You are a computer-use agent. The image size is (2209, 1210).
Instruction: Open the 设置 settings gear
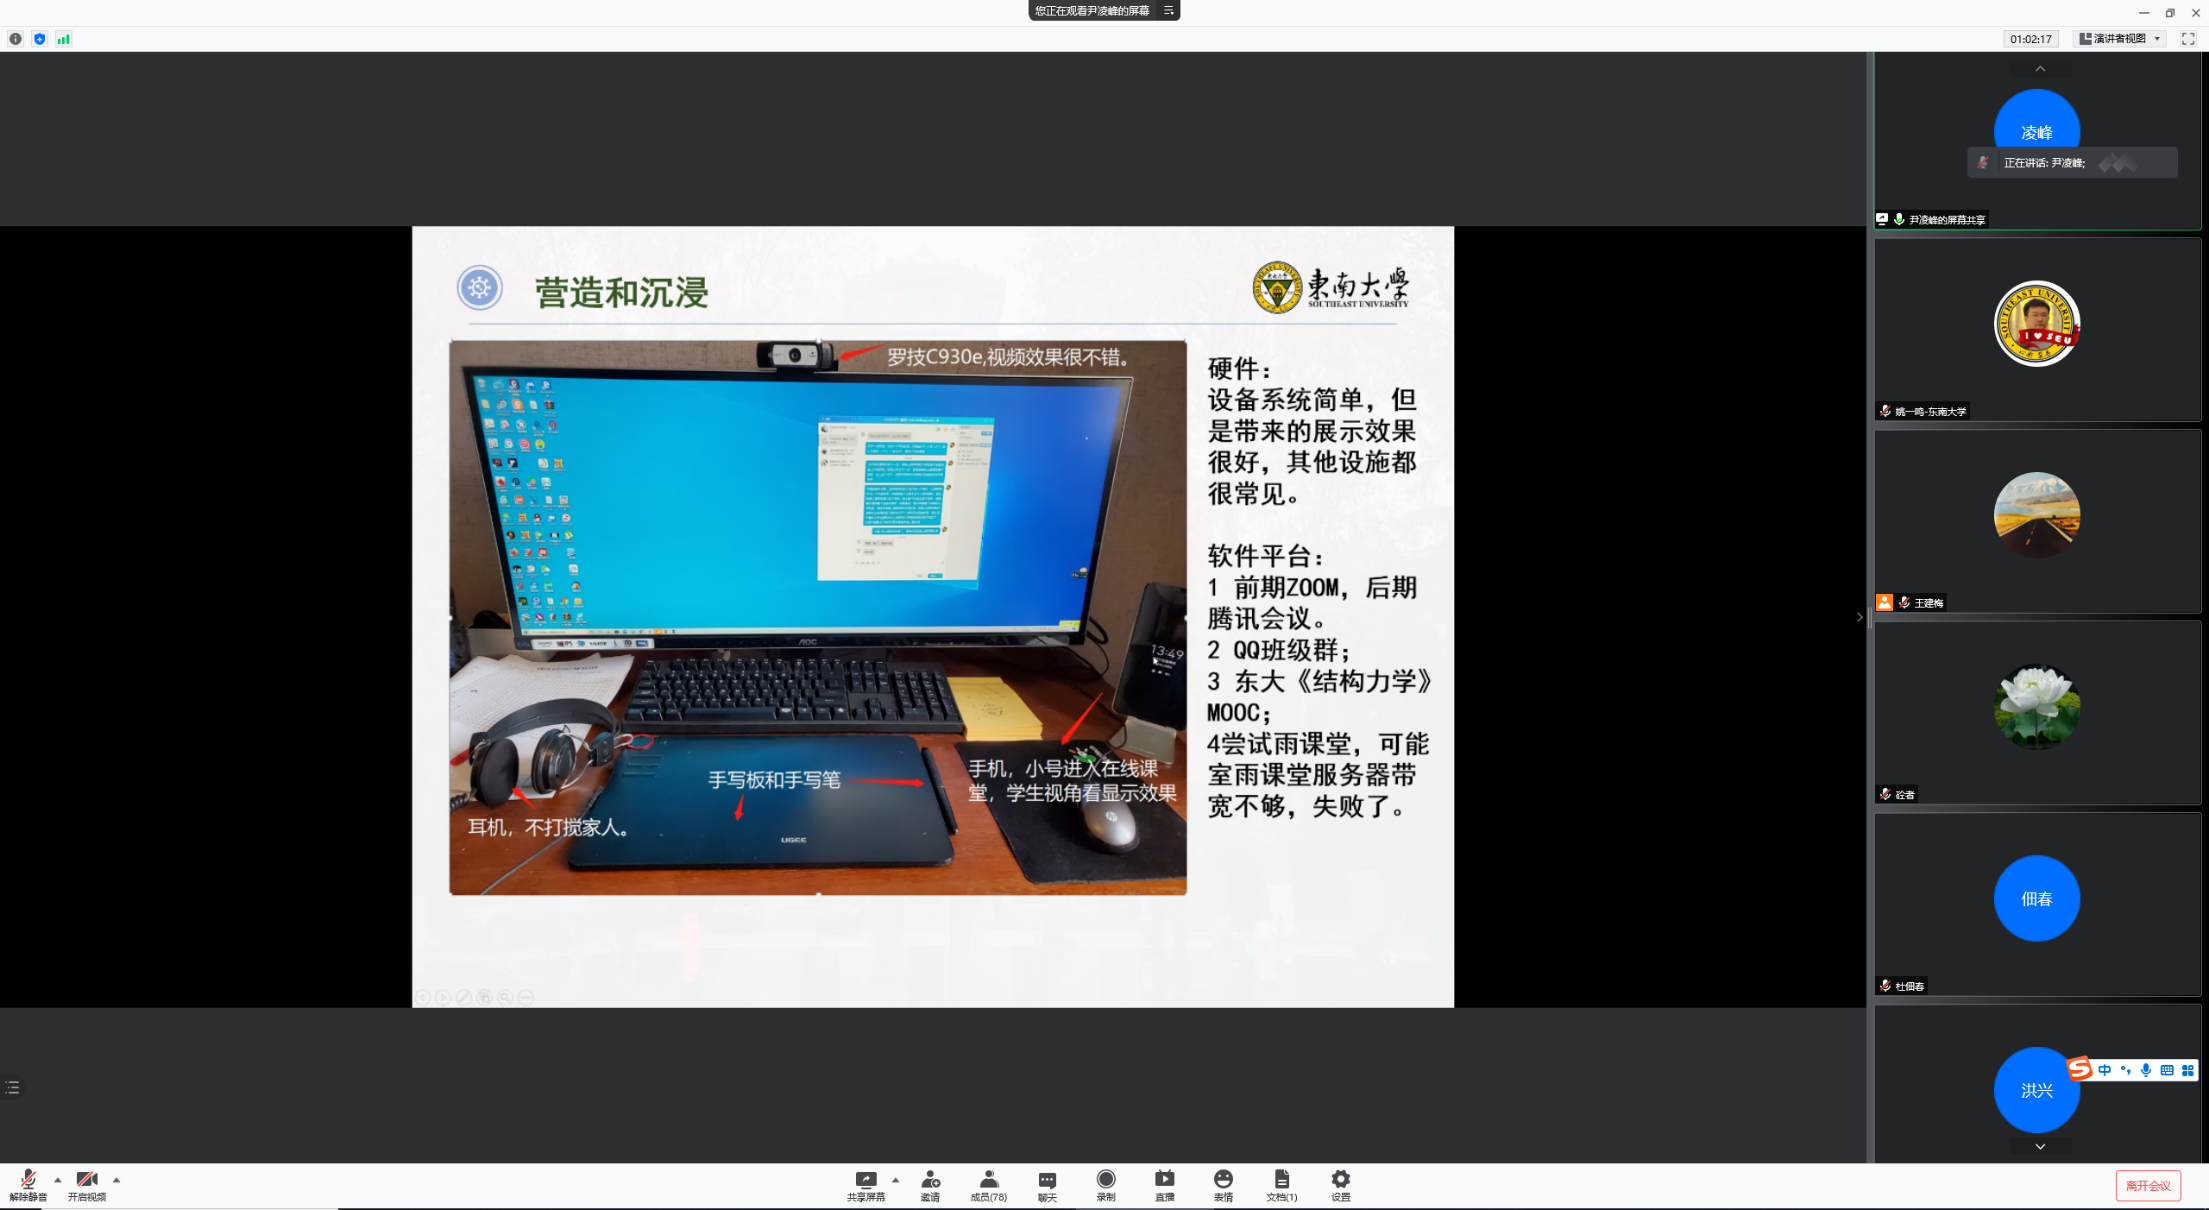1341,1186
